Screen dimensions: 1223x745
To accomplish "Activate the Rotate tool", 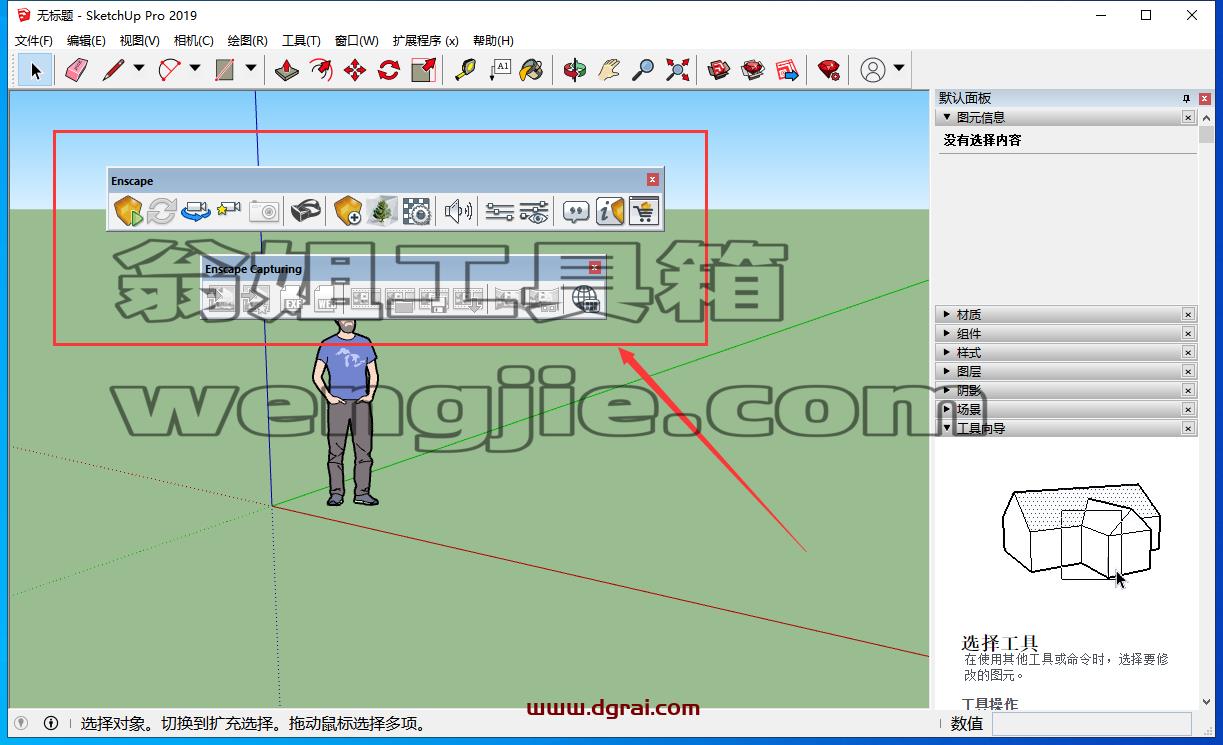I will 389,70.
